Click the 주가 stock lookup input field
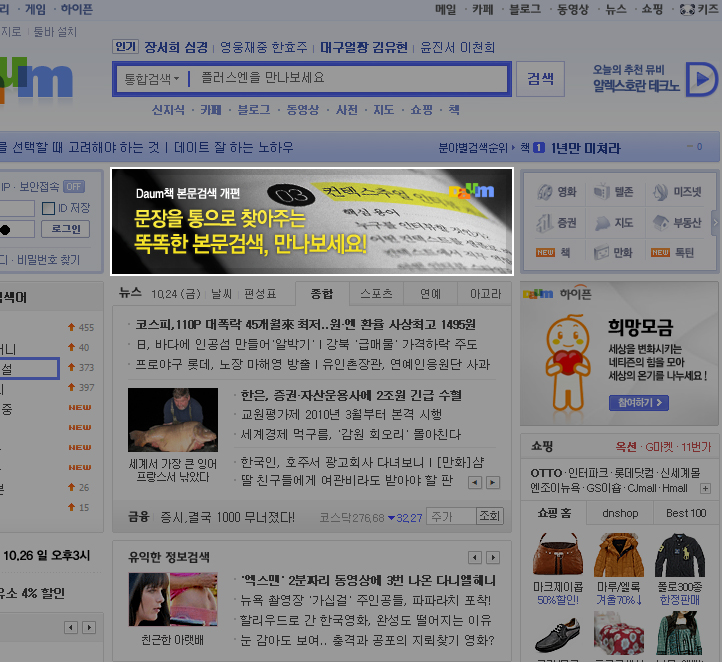Image resolution: width=722 pixels, height=662 pixels. point(450,516)
